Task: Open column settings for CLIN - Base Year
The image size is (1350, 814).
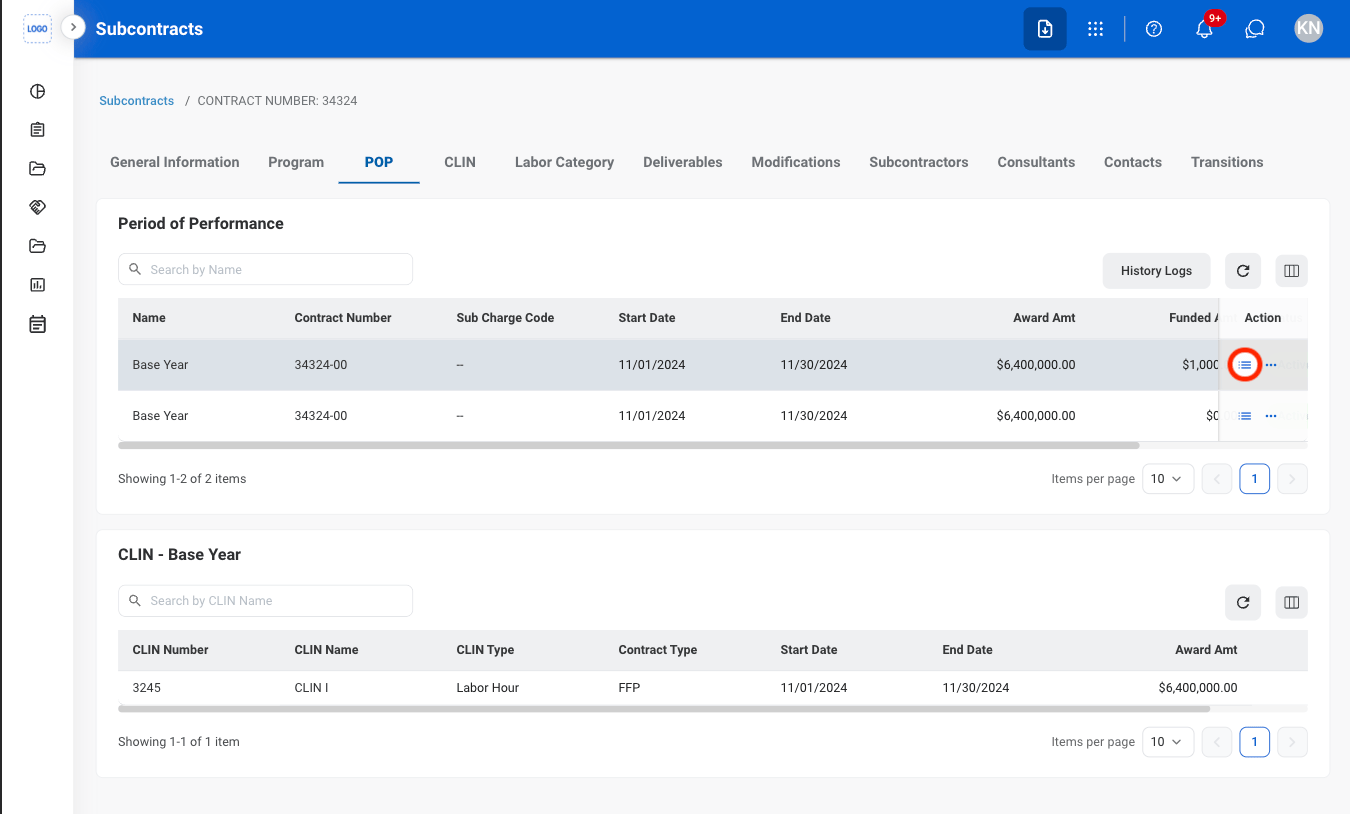Action: pyautogui.click(x=1291, y=602)
